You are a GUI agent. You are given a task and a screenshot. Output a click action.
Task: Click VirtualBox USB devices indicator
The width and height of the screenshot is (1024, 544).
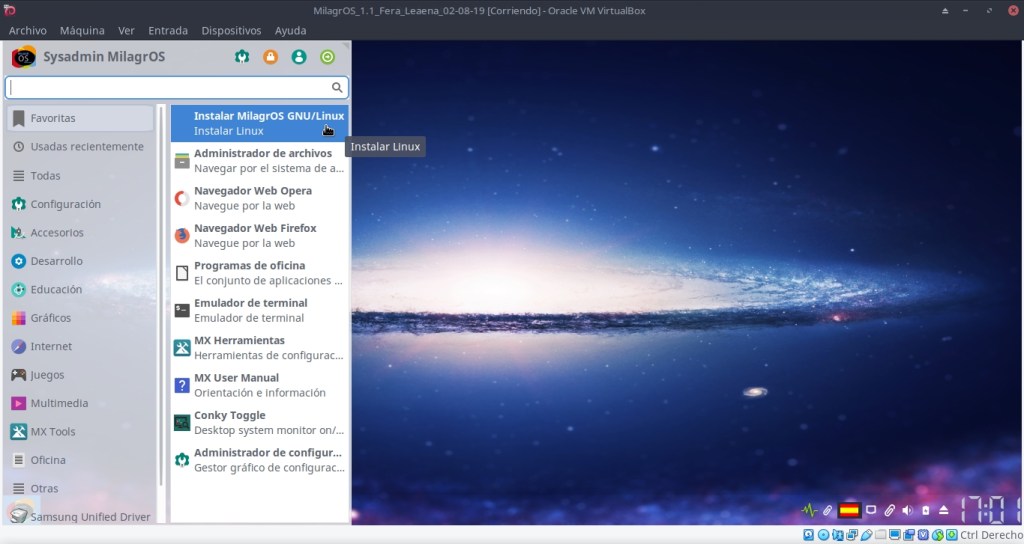point(867,535)
